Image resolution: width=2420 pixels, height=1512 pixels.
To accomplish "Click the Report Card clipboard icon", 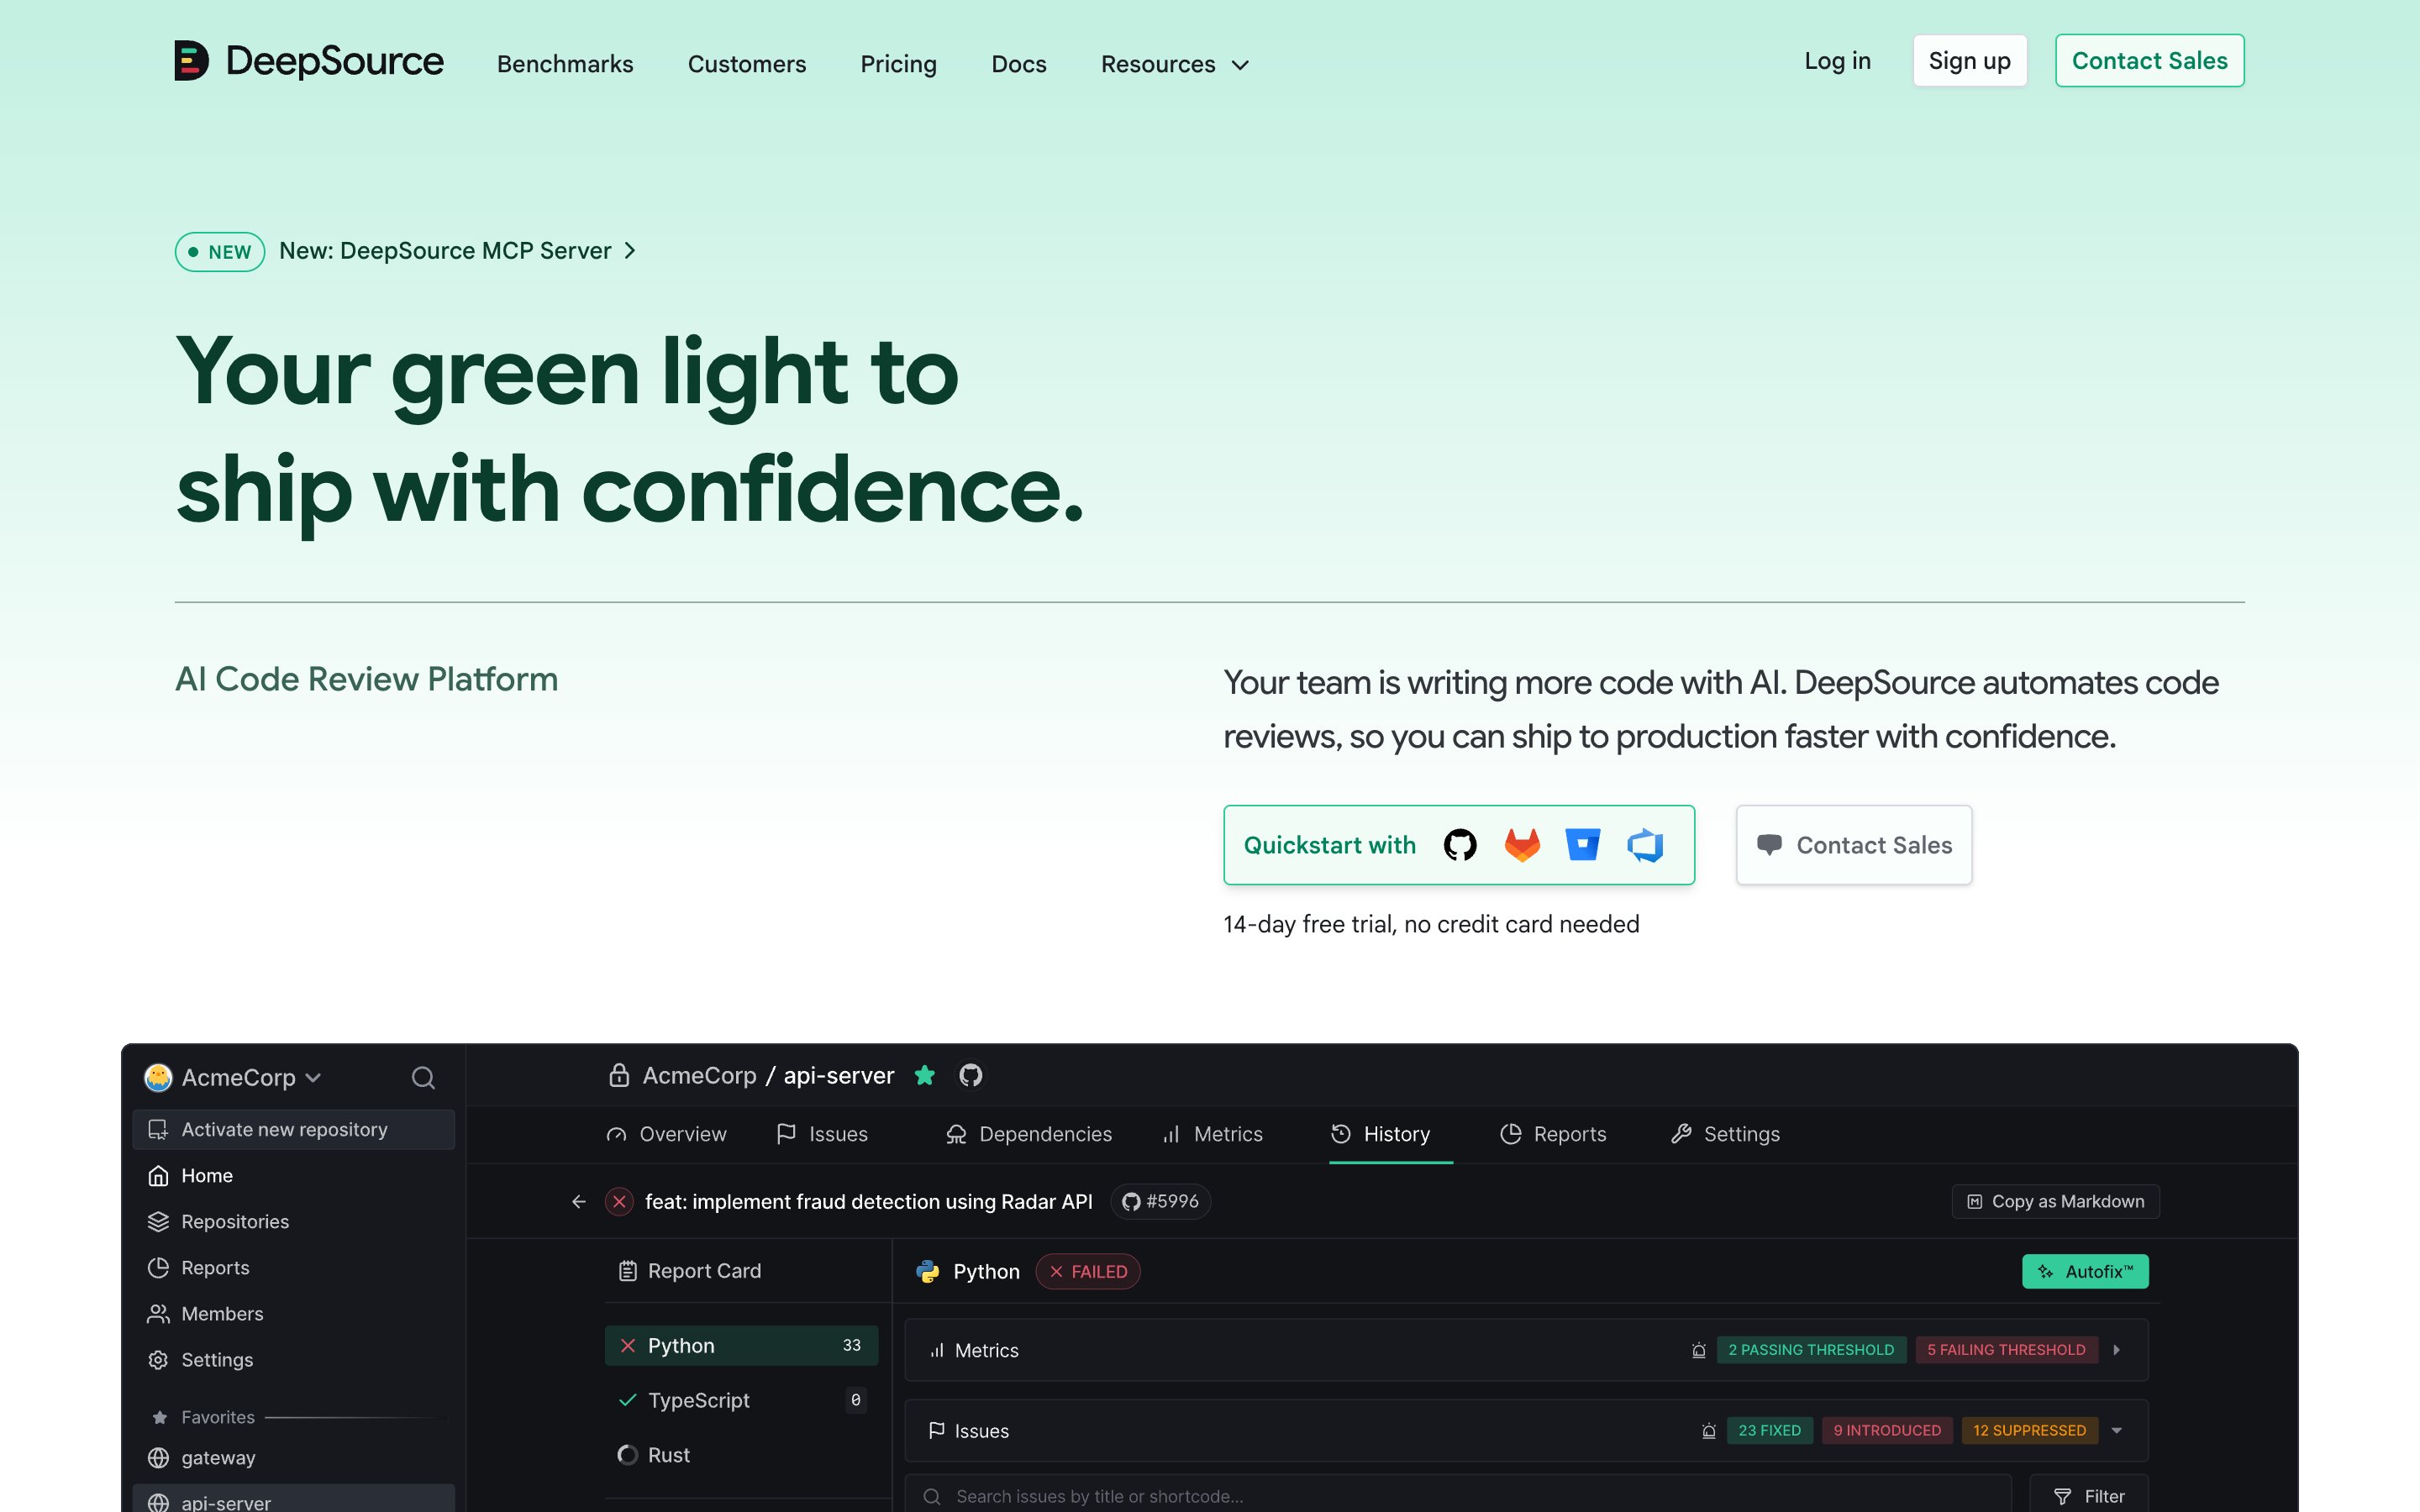I will point(628,1271).
